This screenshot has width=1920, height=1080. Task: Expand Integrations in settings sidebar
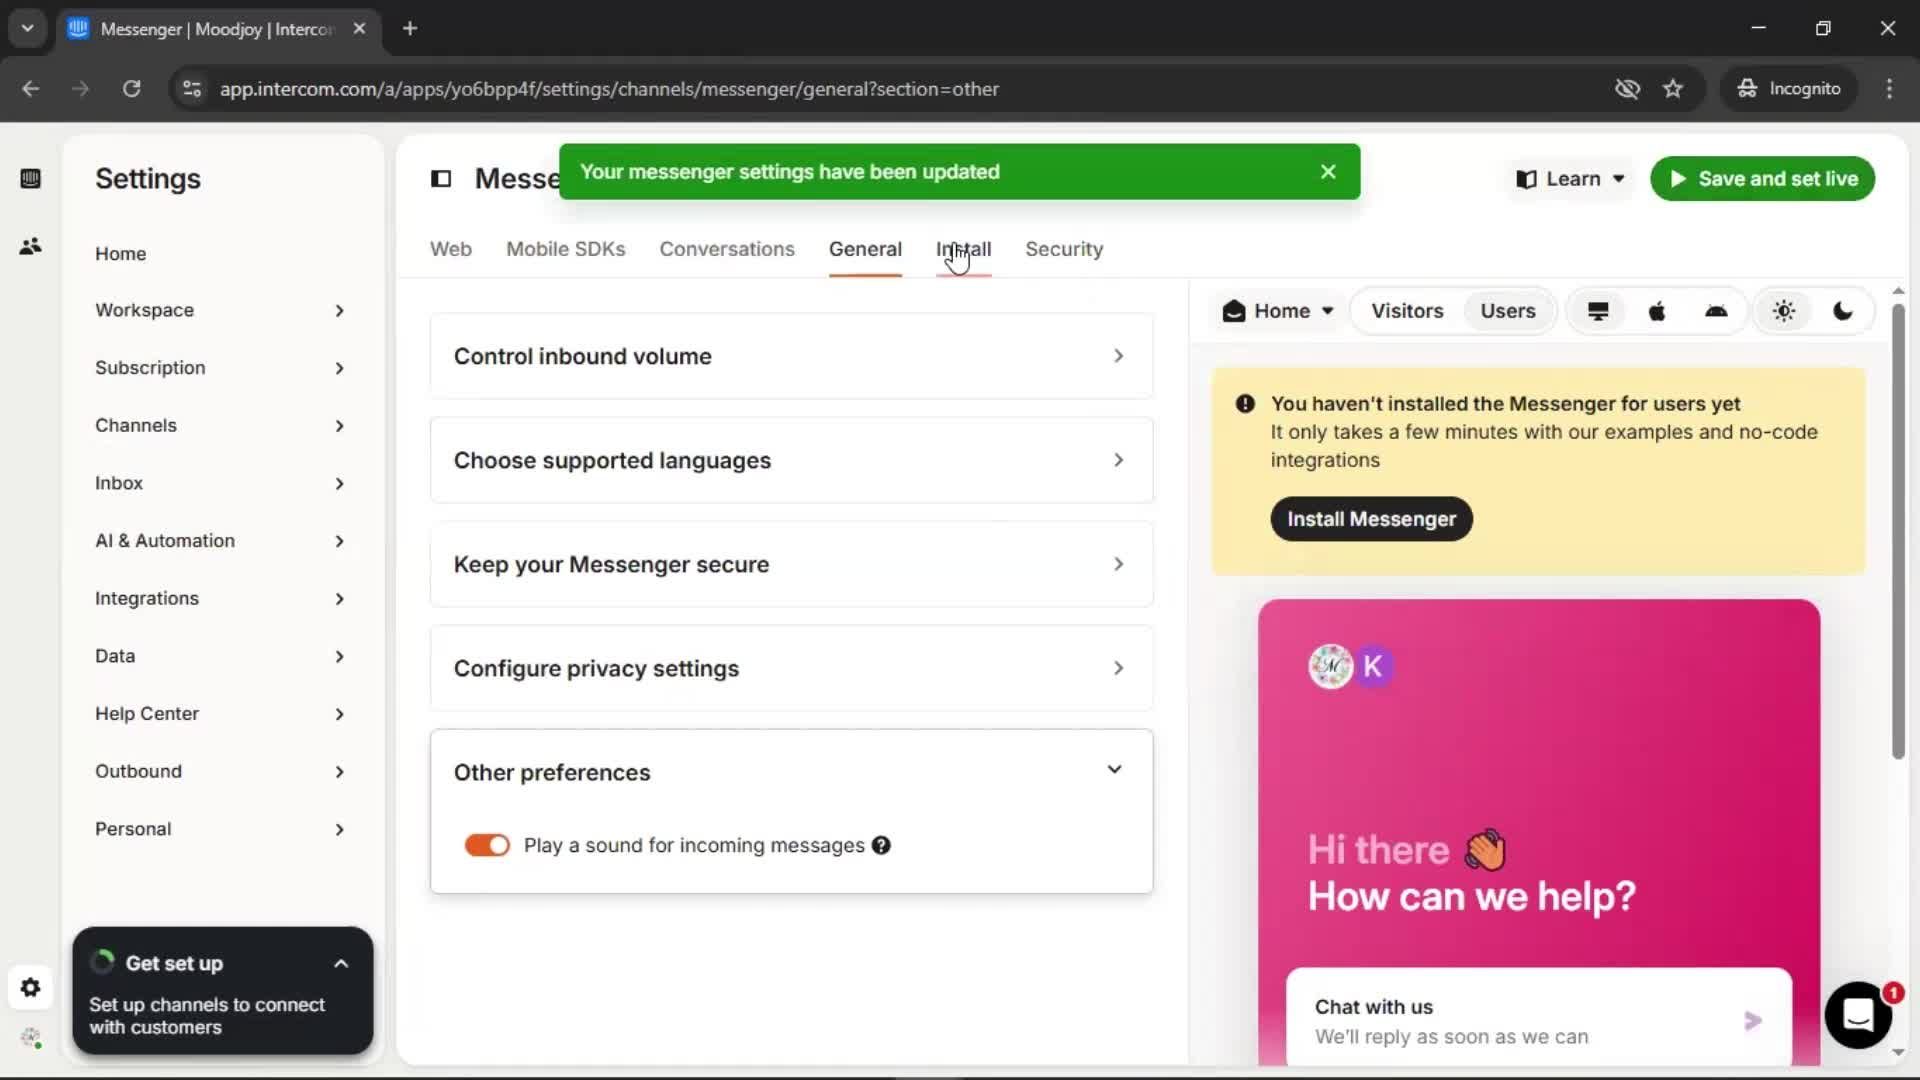(x=220, y=598)
